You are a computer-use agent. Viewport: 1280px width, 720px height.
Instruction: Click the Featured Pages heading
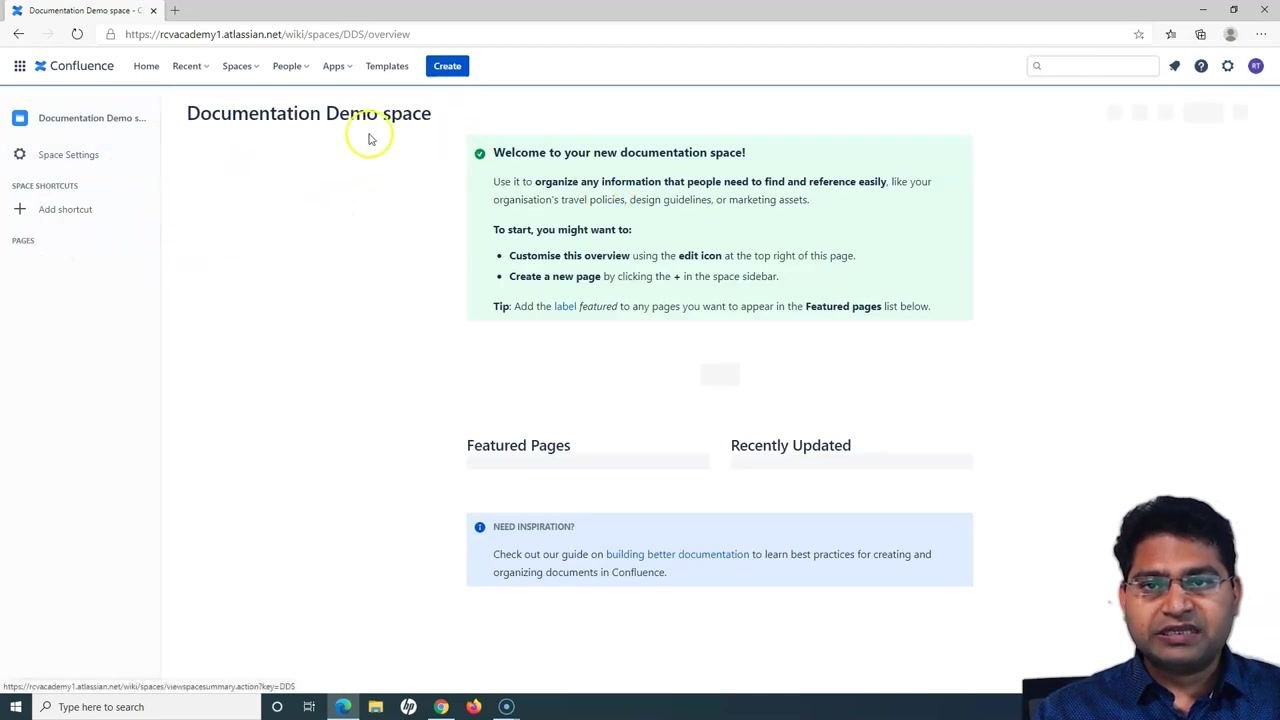[518, 445]
